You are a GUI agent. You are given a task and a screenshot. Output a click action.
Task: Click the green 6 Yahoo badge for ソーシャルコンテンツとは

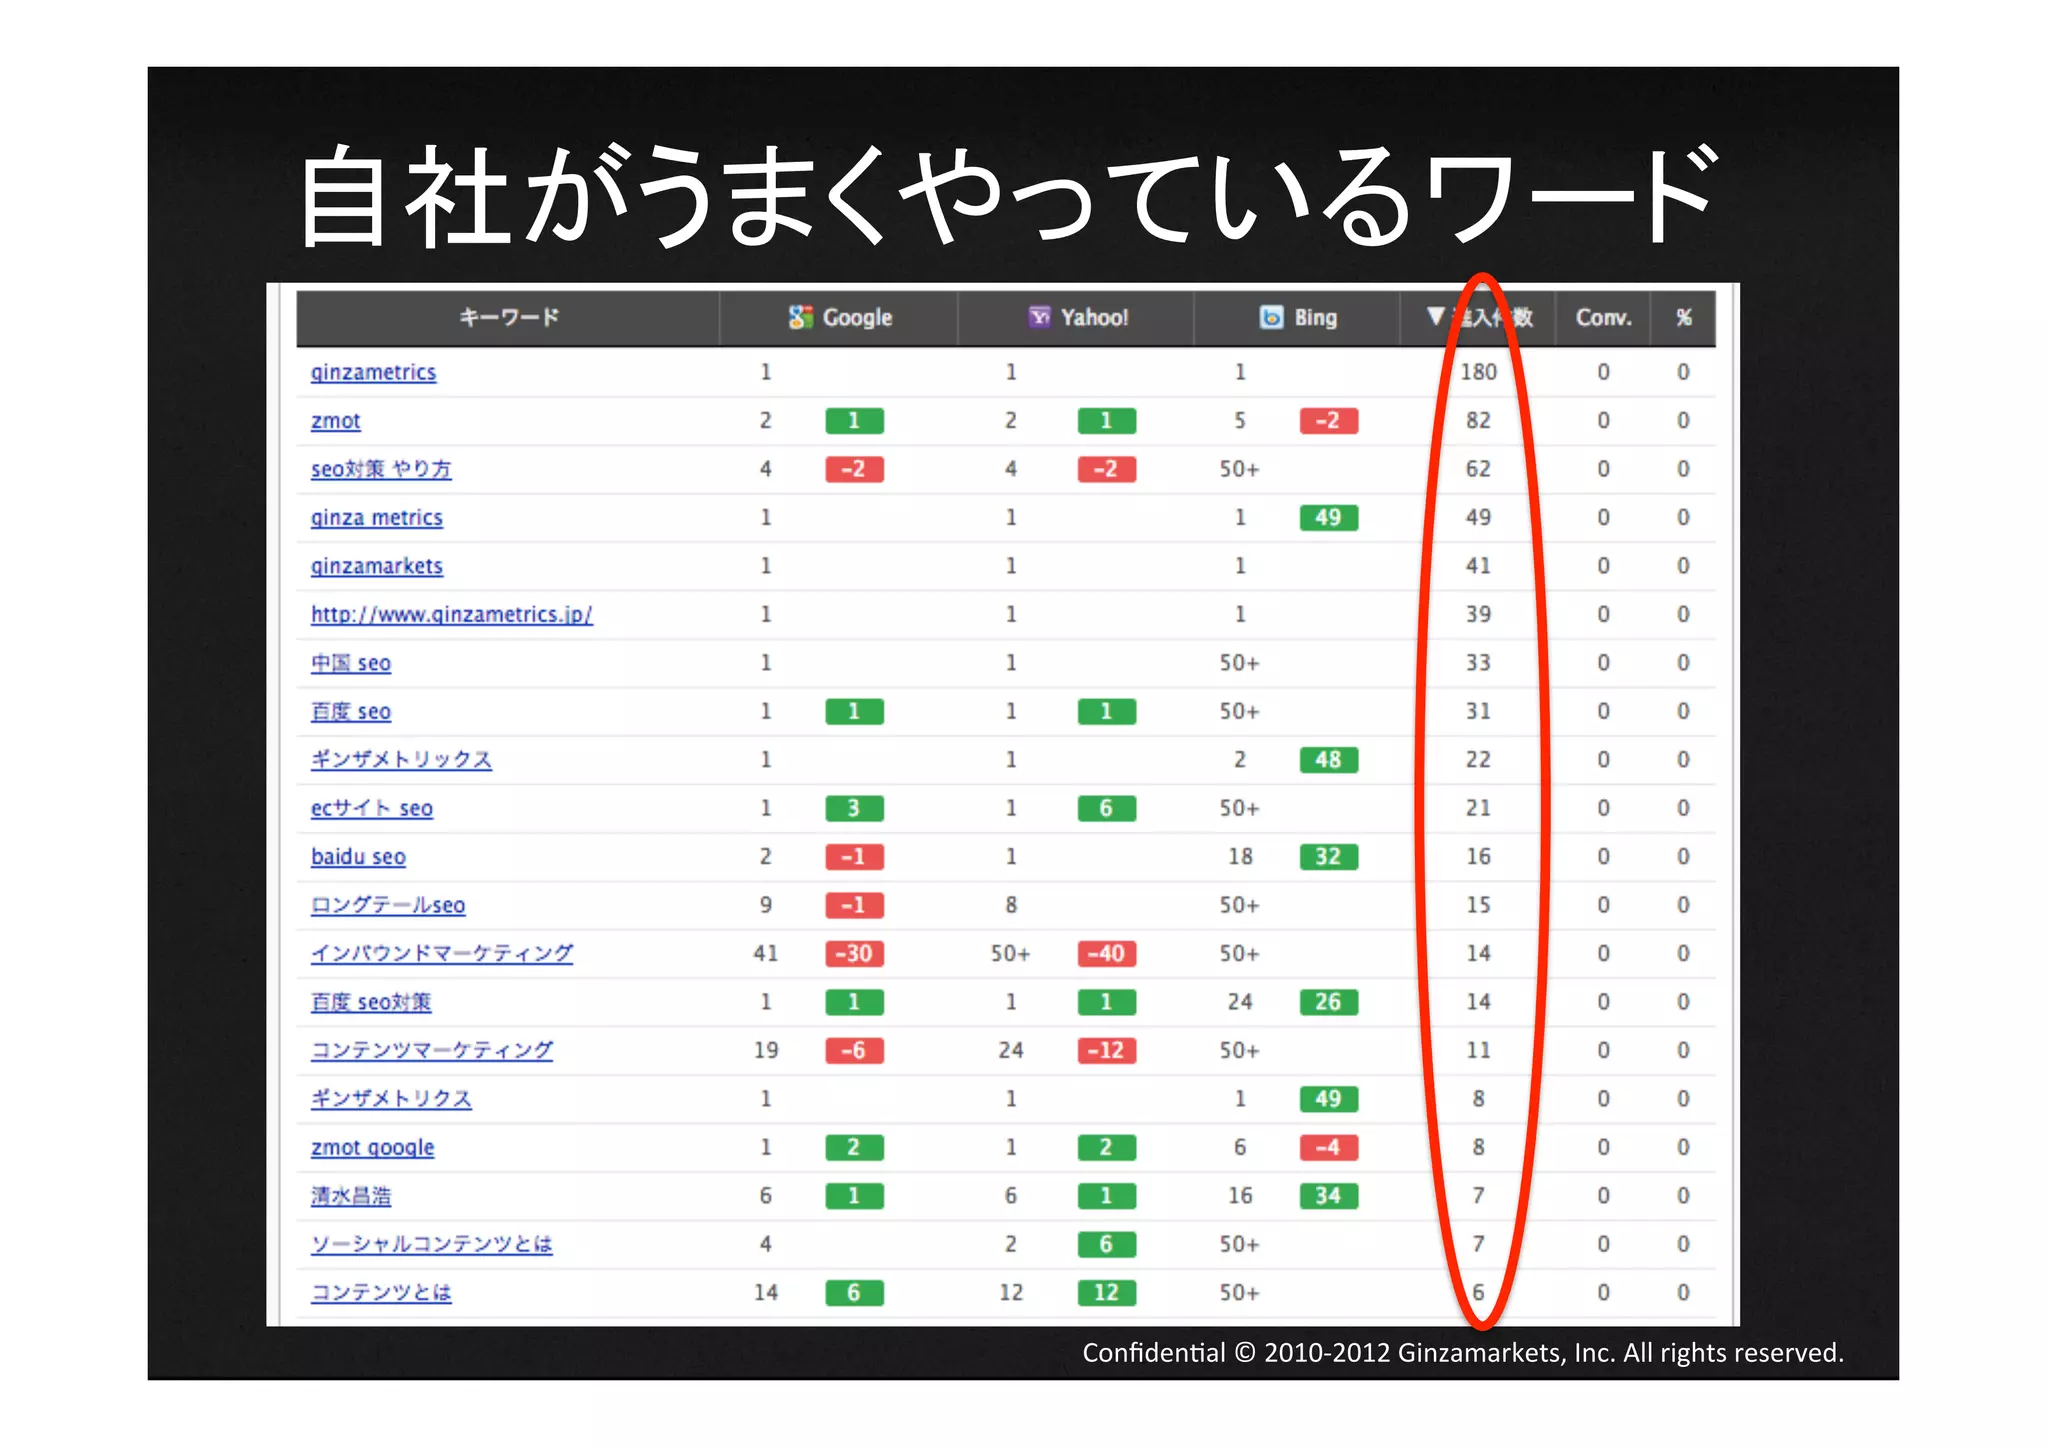pyautogui.click(x=1106, y=1245)
